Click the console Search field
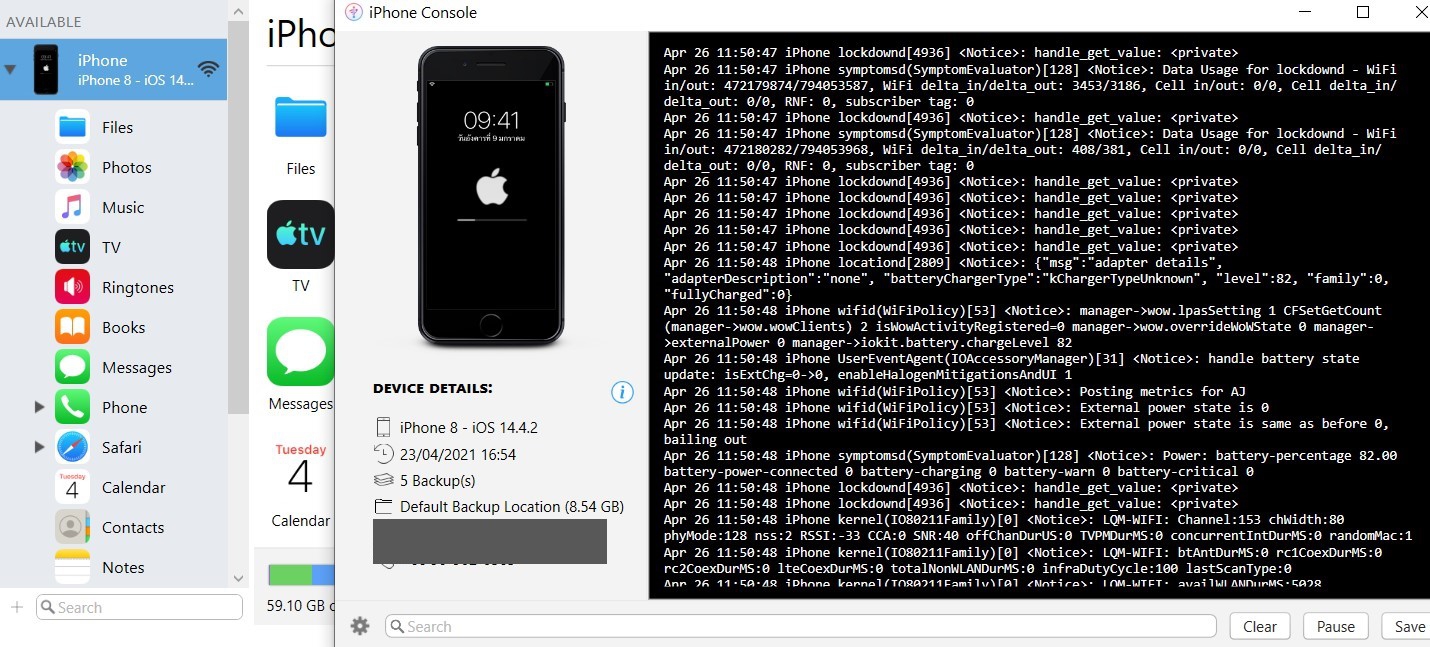Viewport: 1430px width, 647px height. 800,626
